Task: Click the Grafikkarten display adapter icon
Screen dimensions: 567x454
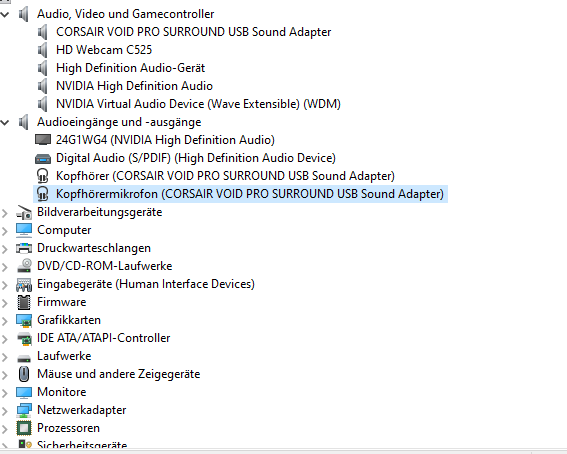Action: [24, 320]
